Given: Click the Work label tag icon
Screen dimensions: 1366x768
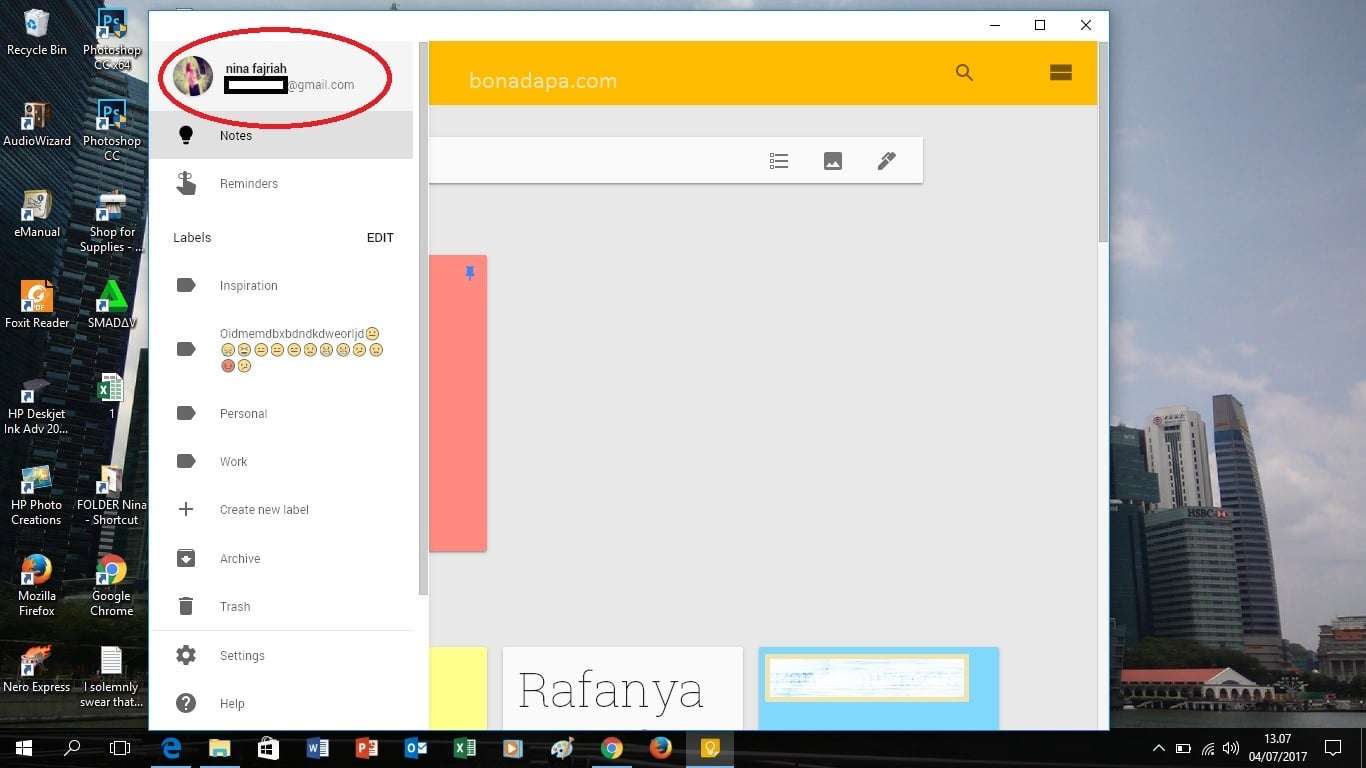Looking at the screenshot, I should (186, 461).
